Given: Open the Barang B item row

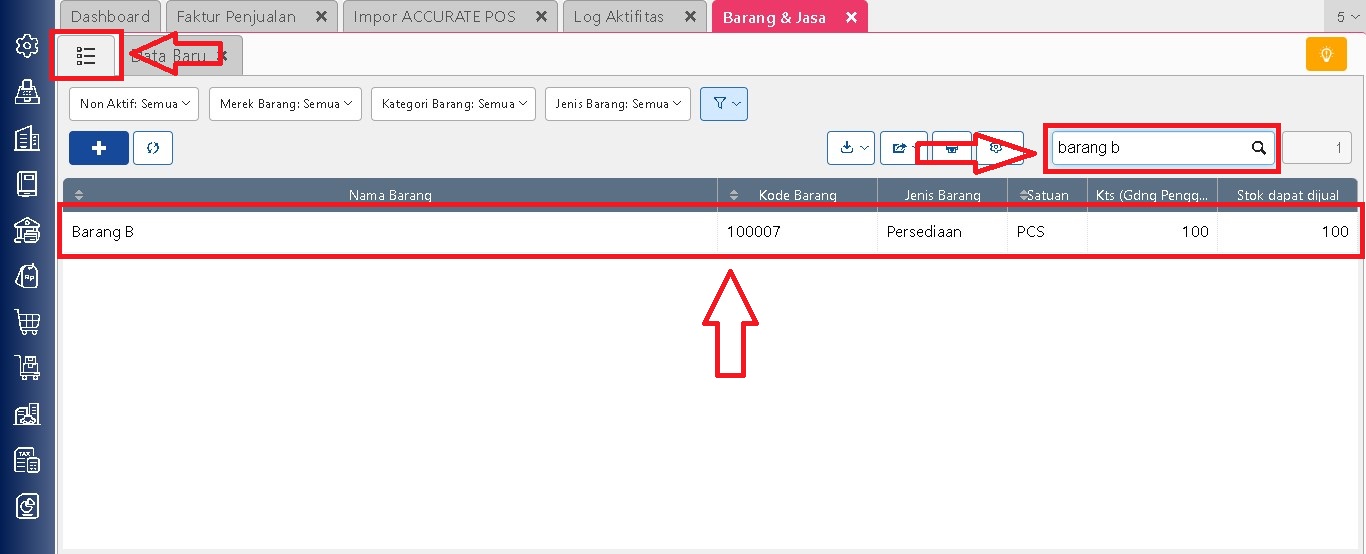Looking at the screenshot, I should coord(710,231).
